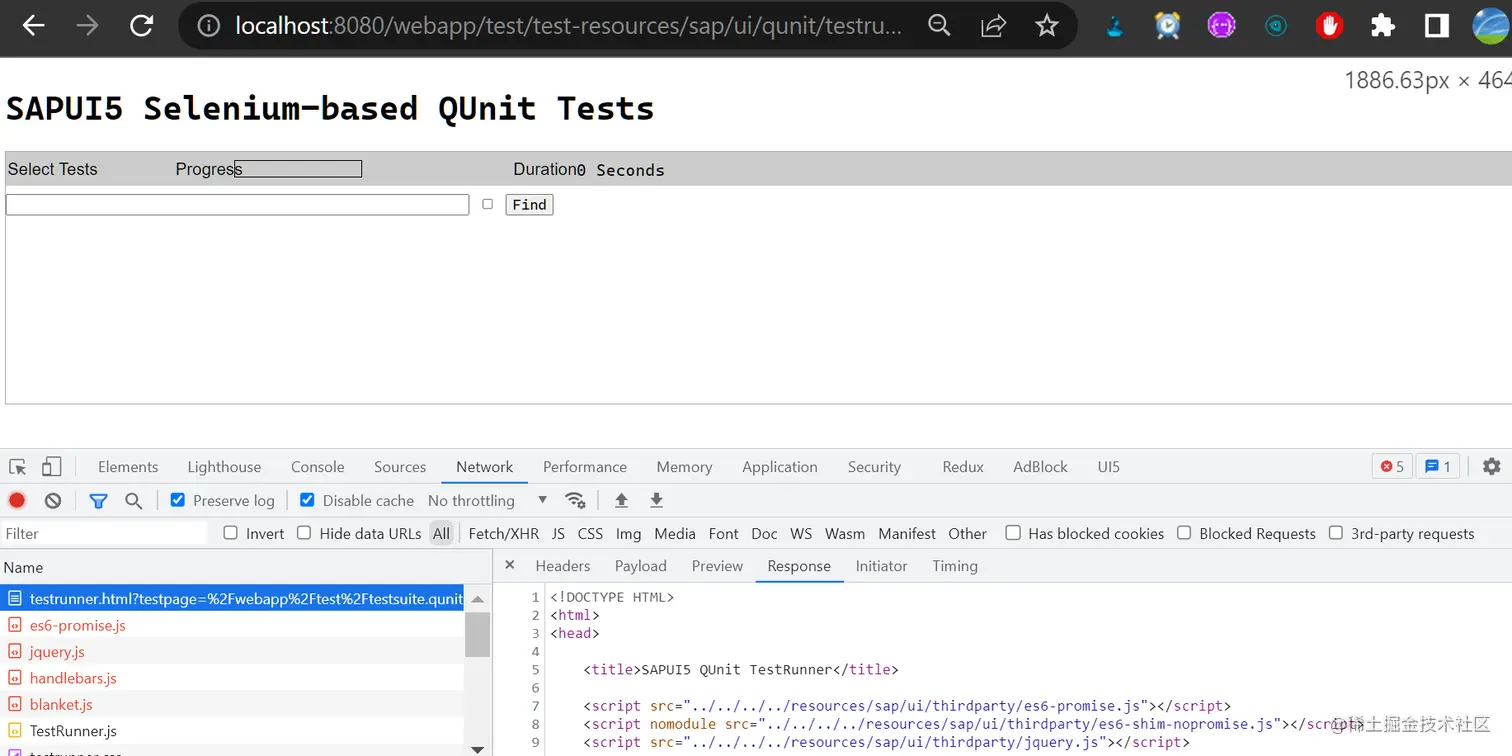Screen dimensions: 1512x756
Task: Click the Find button
Action: tap(529, 205)
